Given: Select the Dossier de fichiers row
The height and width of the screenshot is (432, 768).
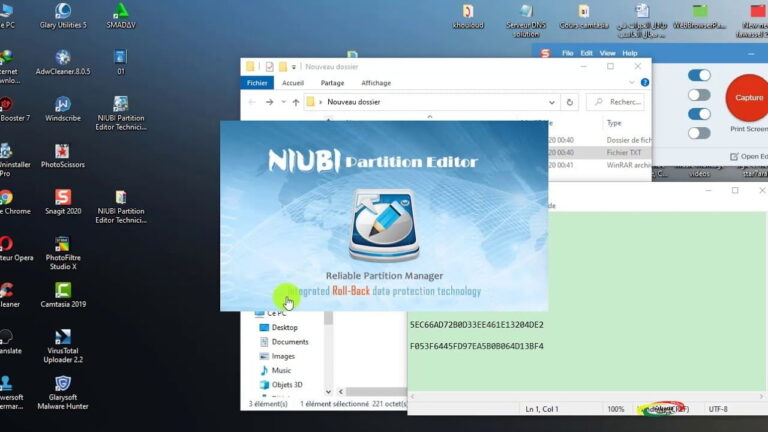Looking at the screenshot, I should [600, 140].
